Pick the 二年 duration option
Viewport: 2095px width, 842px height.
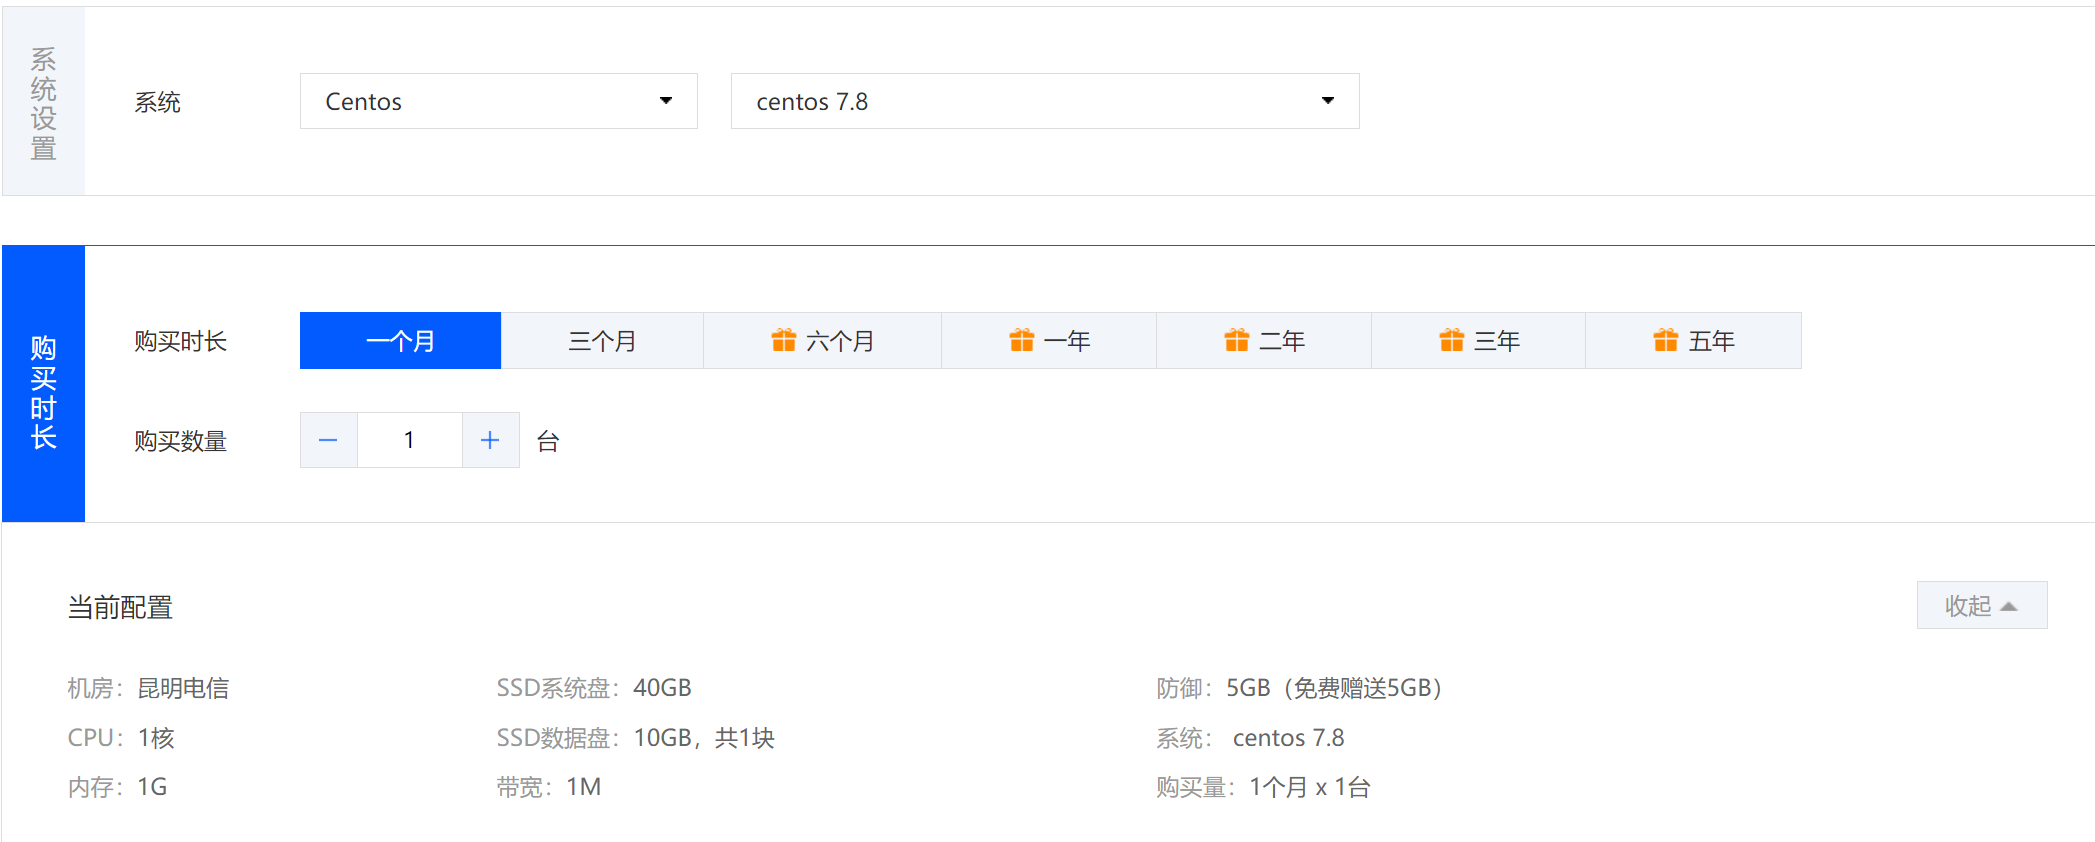(x=1264, y=341)
